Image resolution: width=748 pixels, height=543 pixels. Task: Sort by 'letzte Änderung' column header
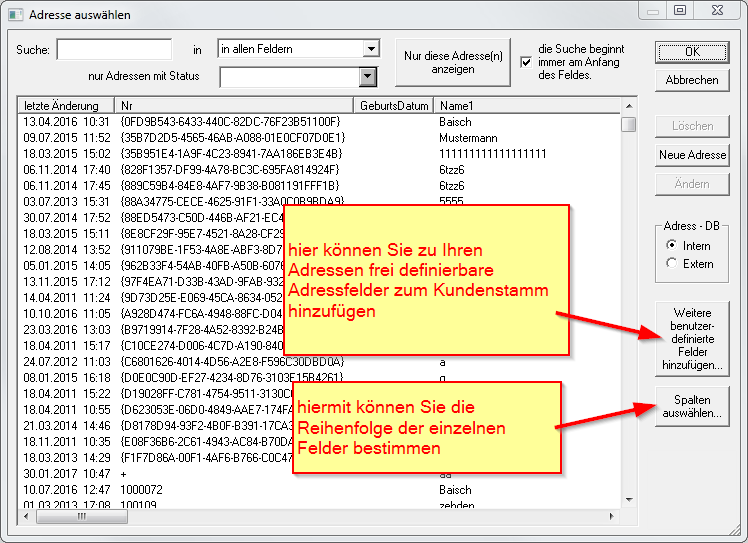point(66,105)
